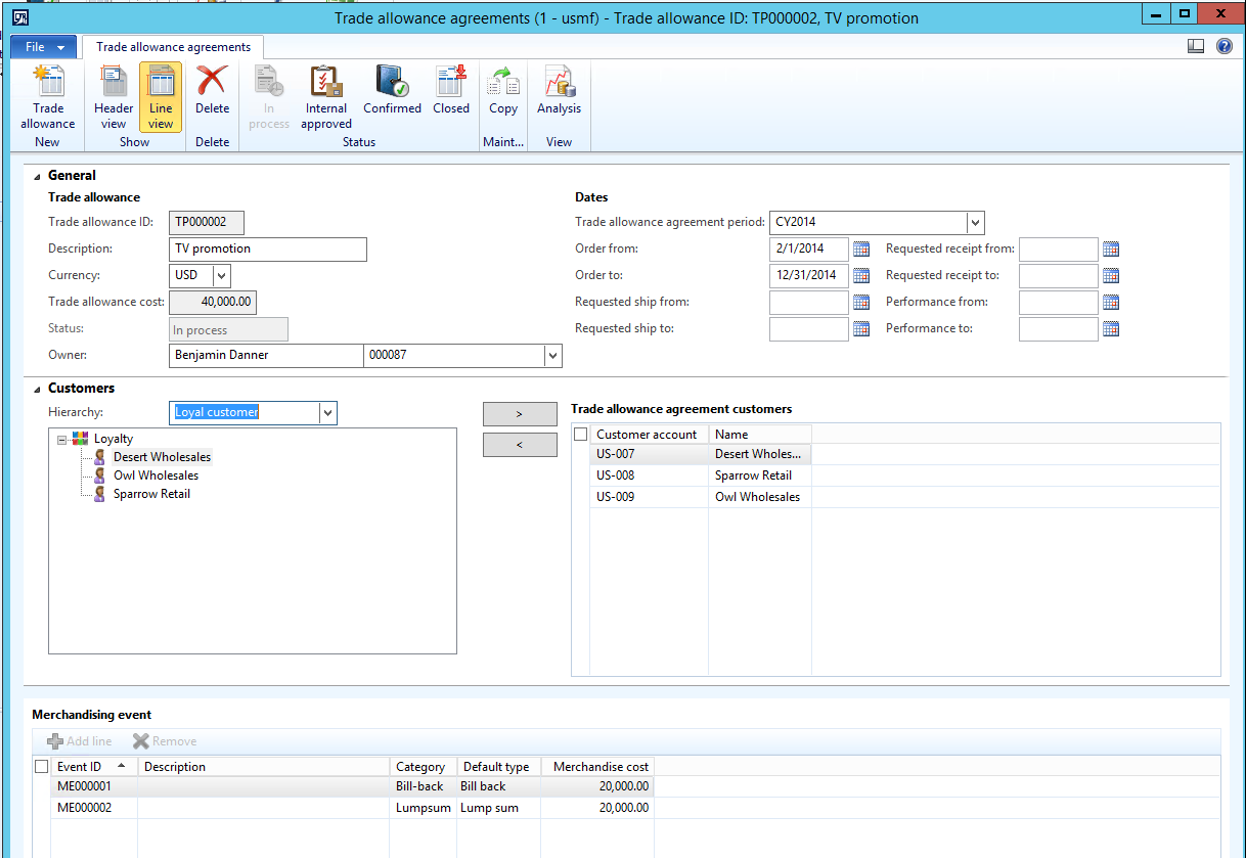Select the Trade allowance agreements tab
1247x858 pixels.
pyautogui.click(x=173, y=47)
